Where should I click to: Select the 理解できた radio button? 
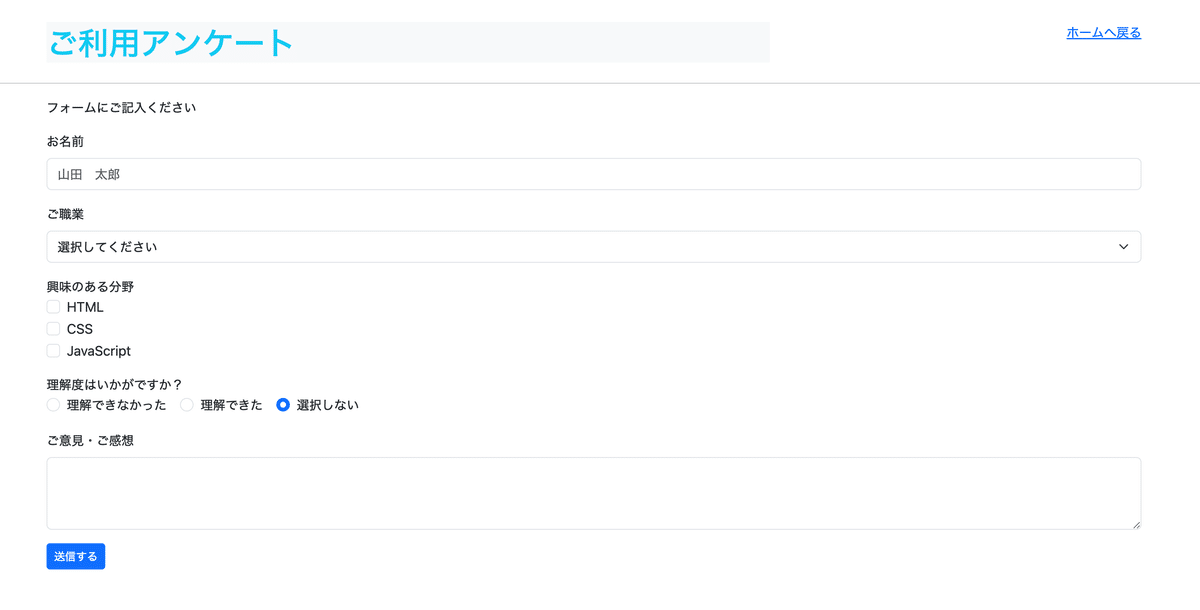click(186, 404)
